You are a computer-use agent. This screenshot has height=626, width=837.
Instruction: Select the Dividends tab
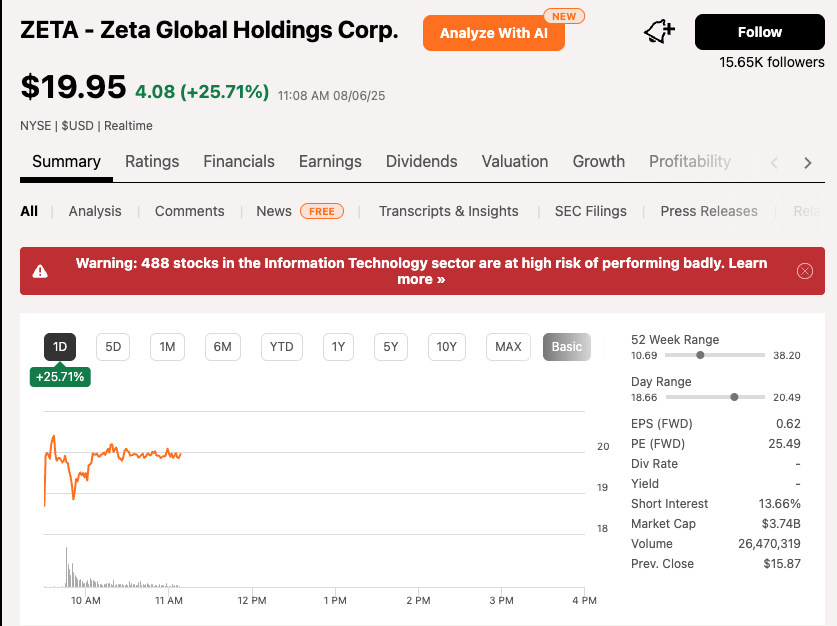(421, 162)
